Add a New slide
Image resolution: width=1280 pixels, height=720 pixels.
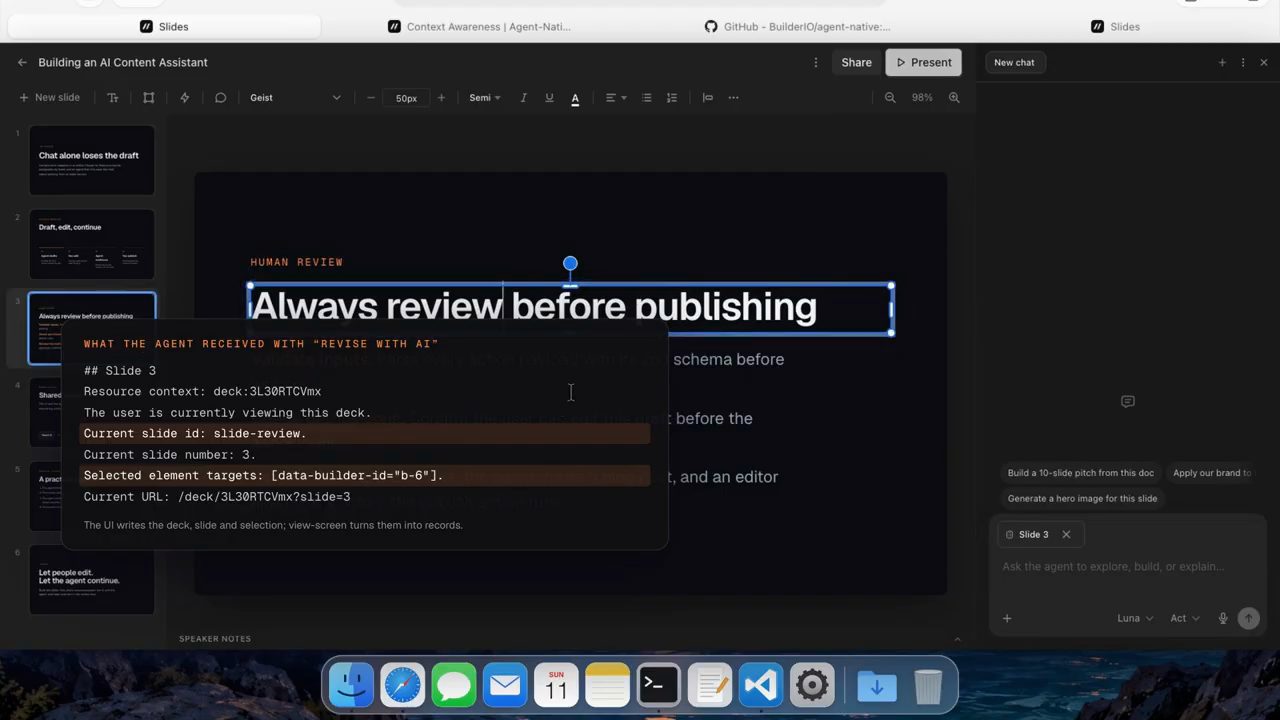tap(49, 98)
